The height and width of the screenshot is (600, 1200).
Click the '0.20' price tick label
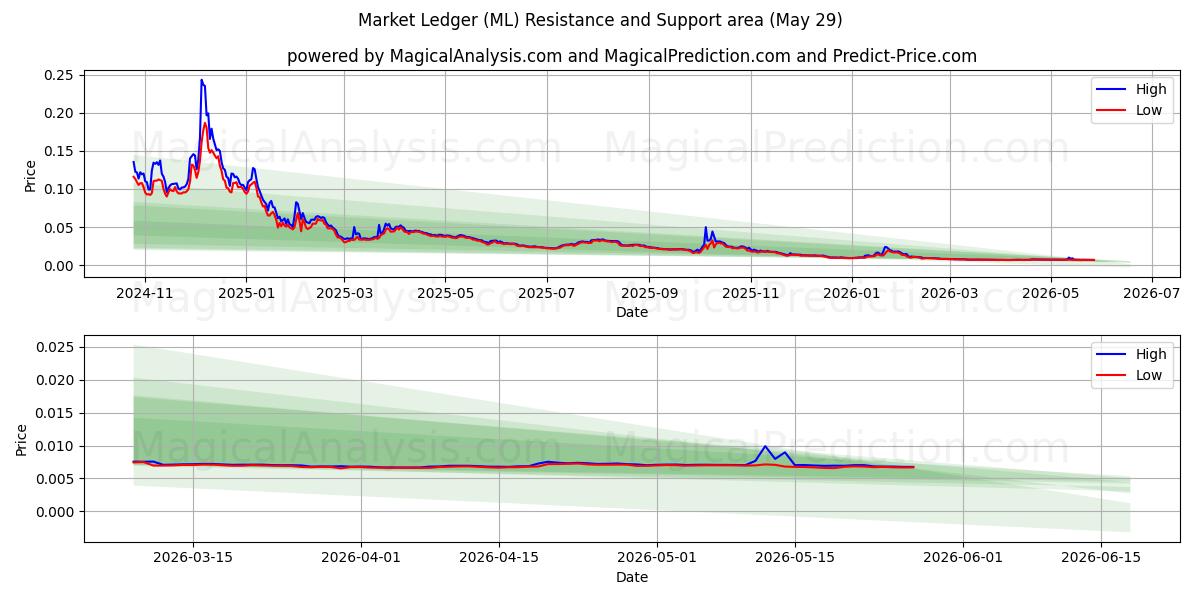point(59,113)
